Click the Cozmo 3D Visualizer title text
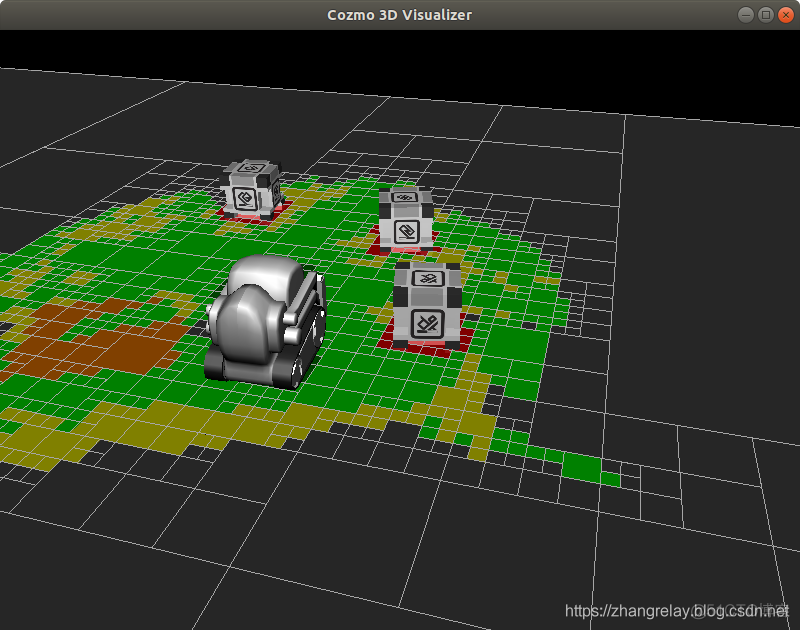Screen dimensions: 800x630 coord(399,15)
